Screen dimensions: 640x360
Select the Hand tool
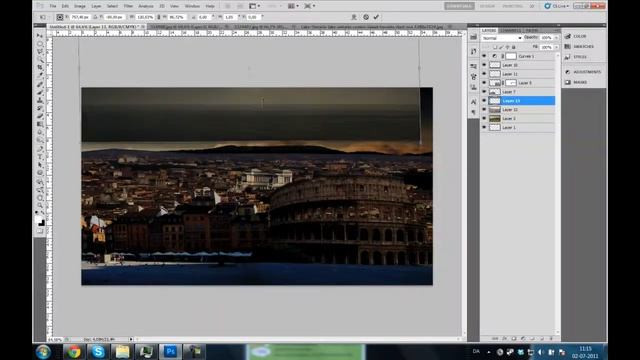40,198
